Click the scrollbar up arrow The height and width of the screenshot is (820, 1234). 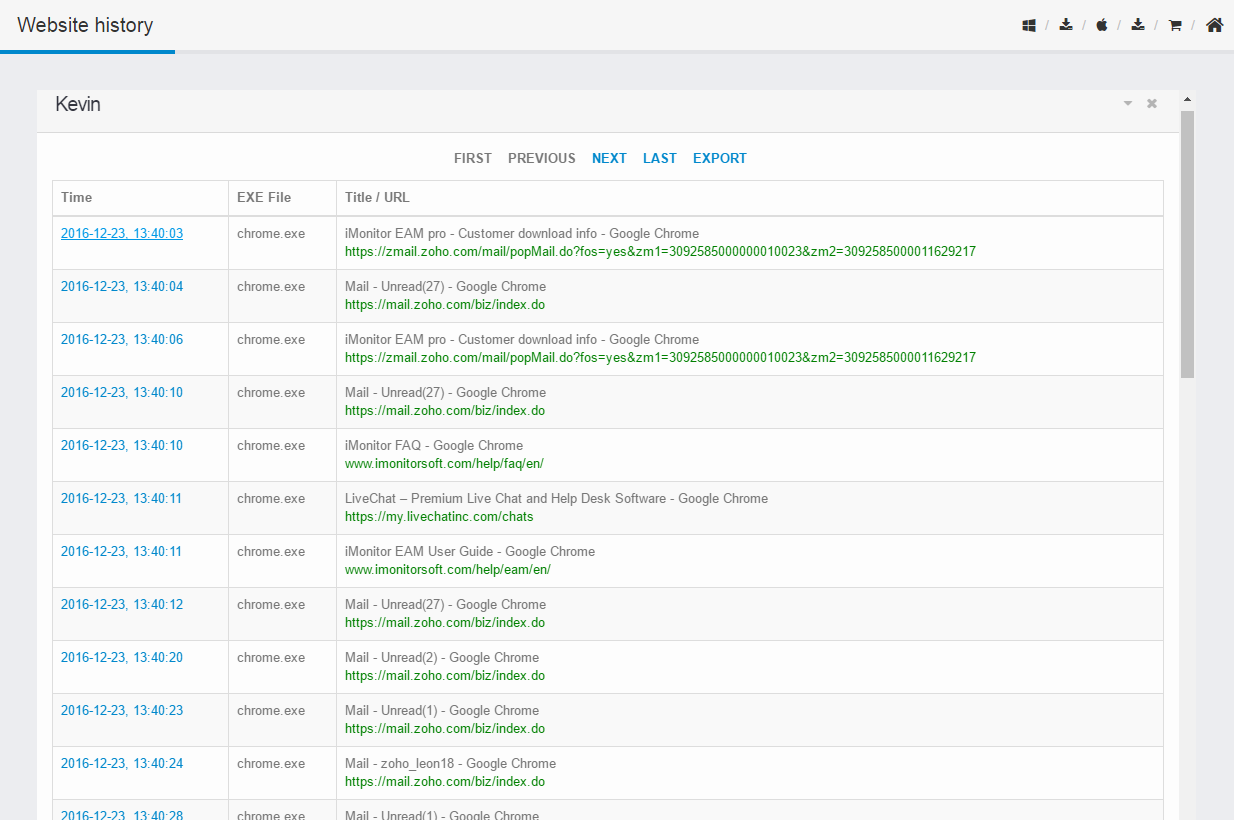(1187, 100)
